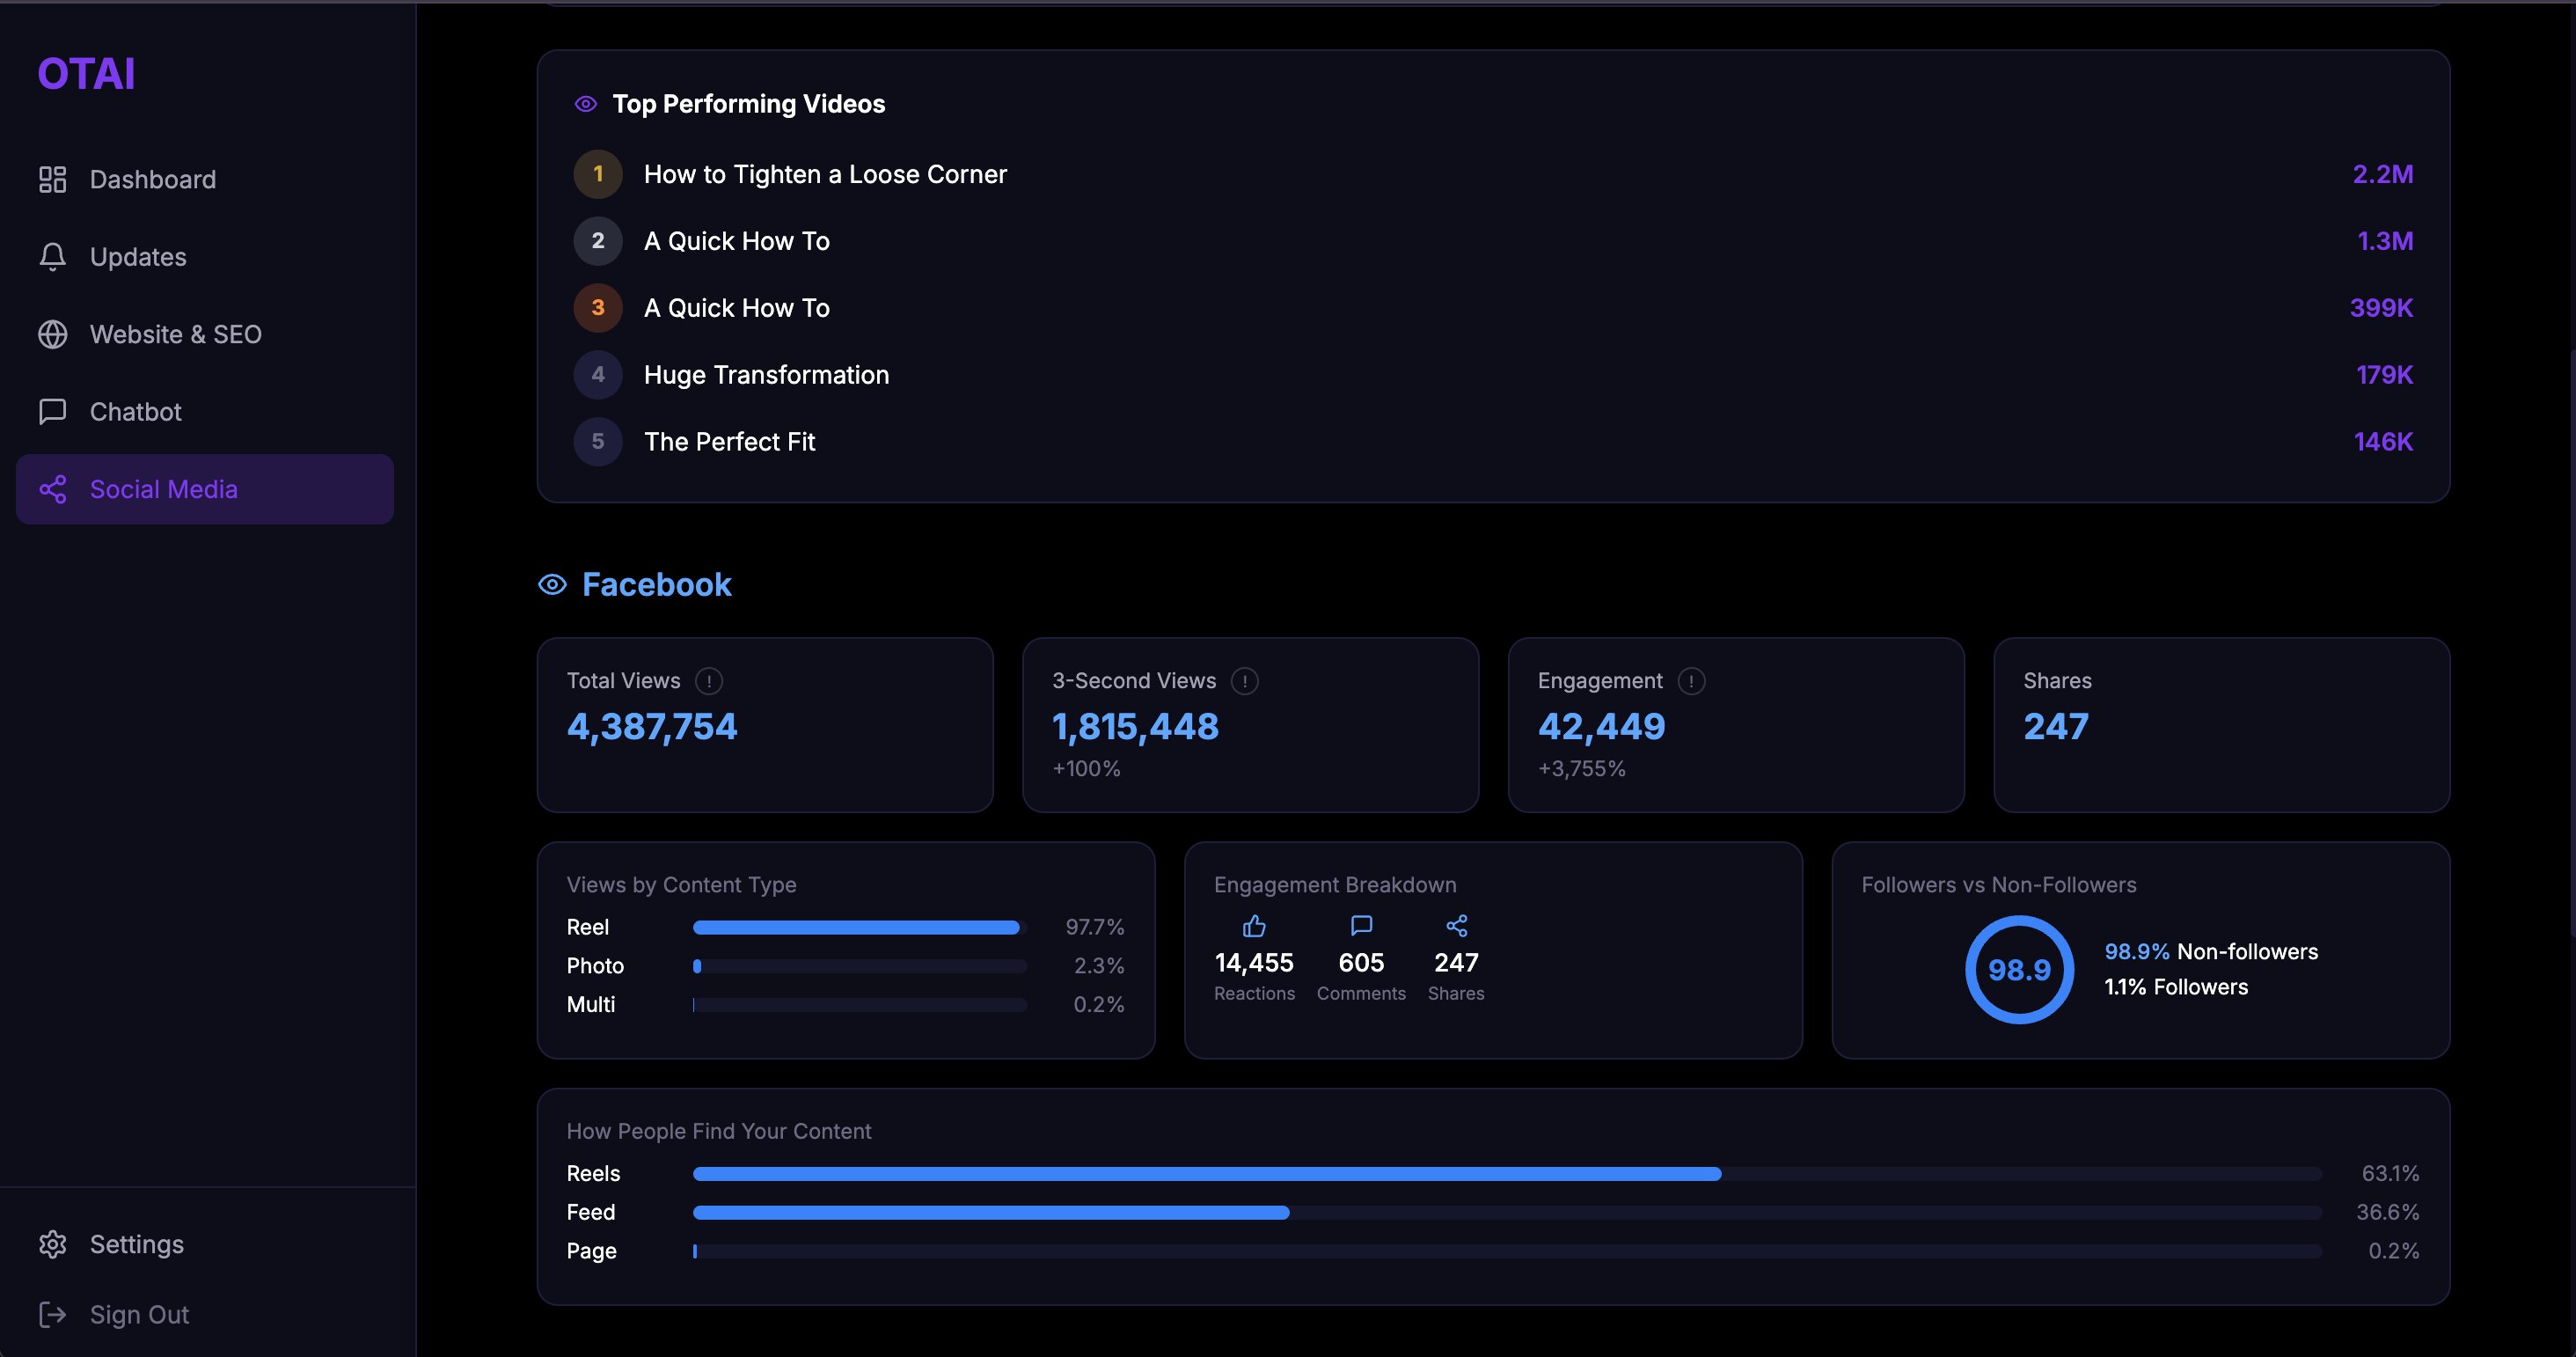Click the 3-Second Views info indicator

1244,680
